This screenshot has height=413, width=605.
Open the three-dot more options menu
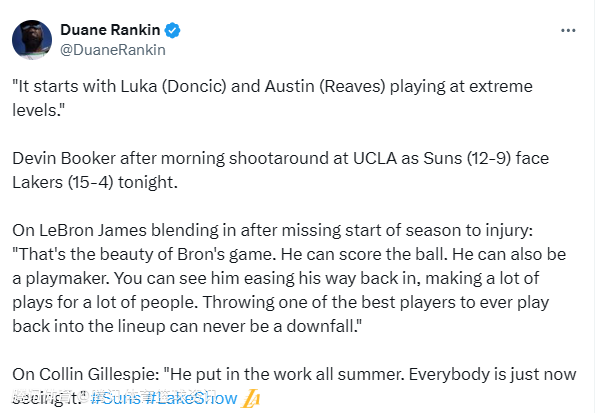[x=568, y=31]
